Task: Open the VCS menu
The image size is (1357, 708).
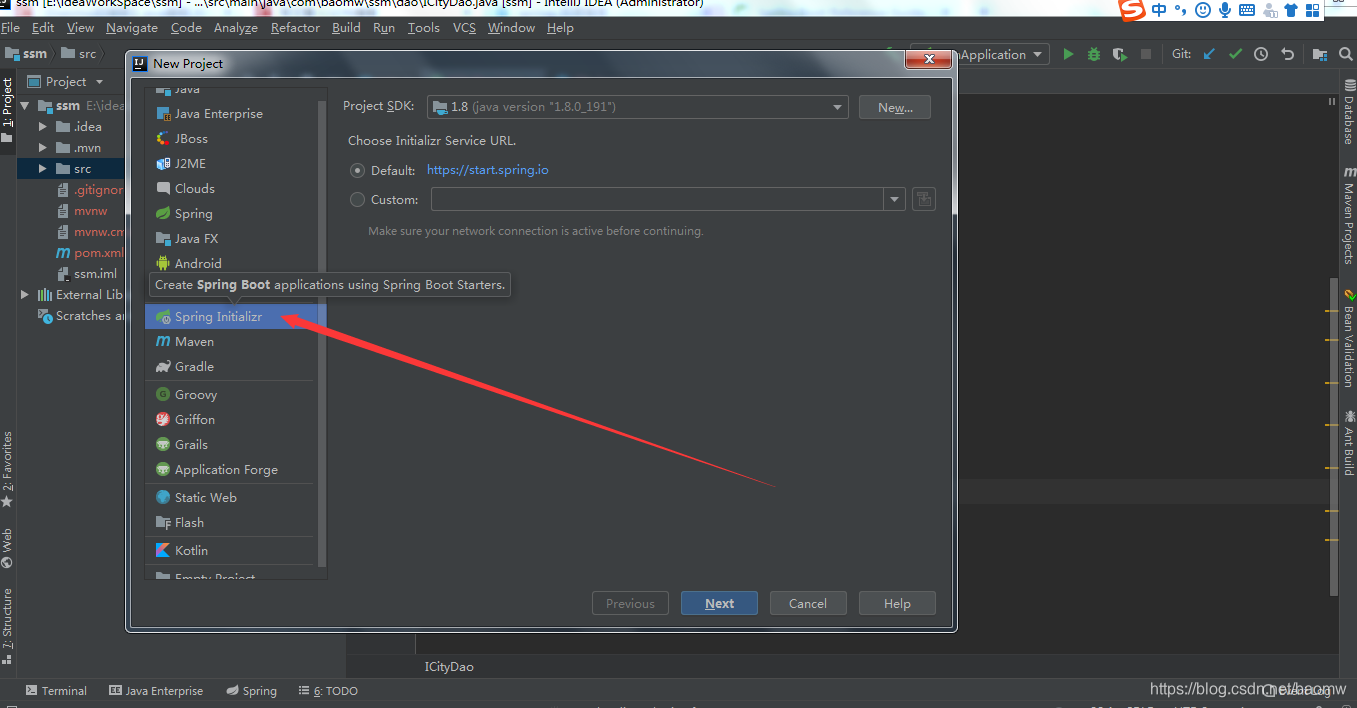Action: click(464, 28)
